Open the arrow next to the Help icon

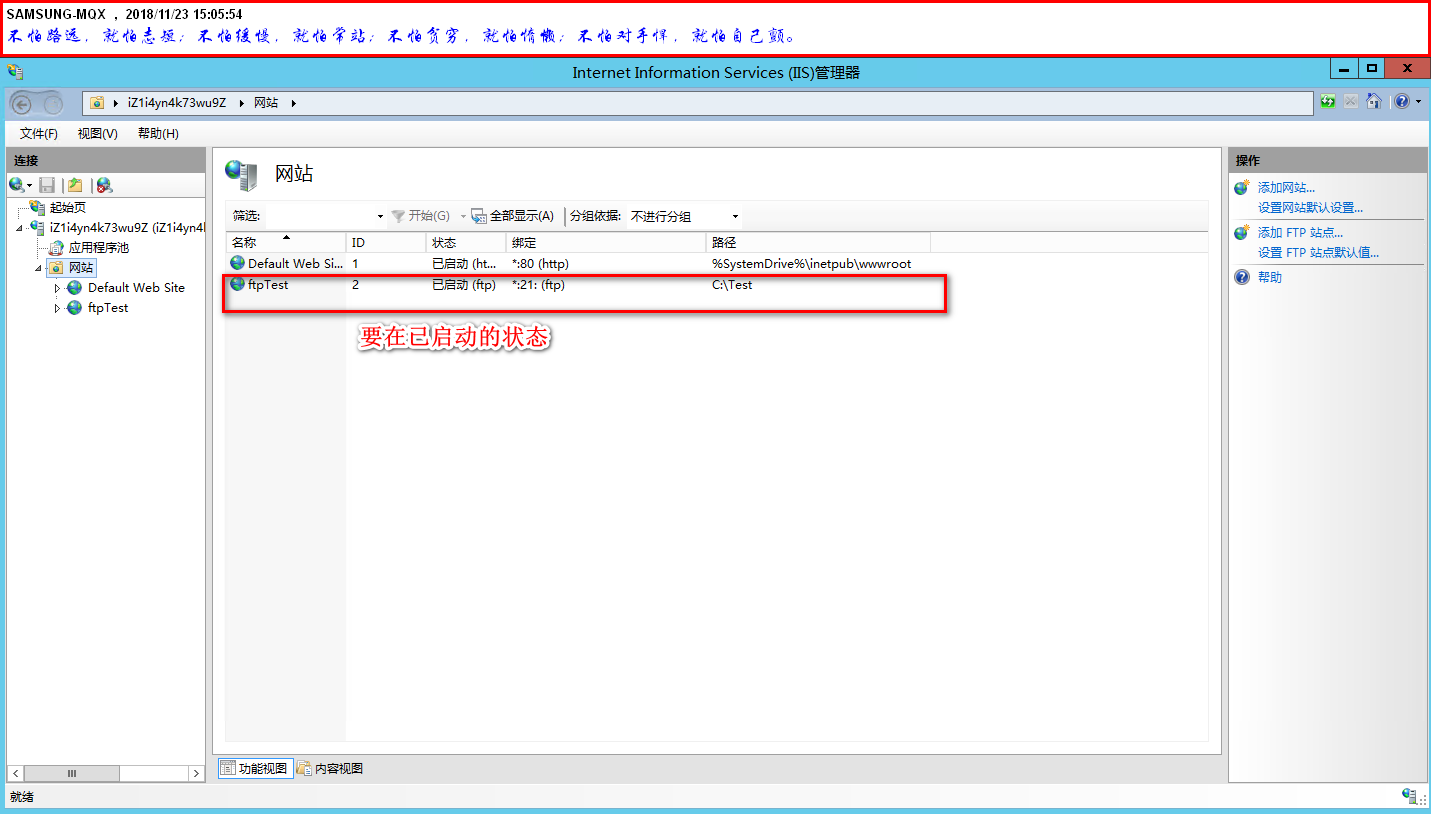coord(1418,101)
